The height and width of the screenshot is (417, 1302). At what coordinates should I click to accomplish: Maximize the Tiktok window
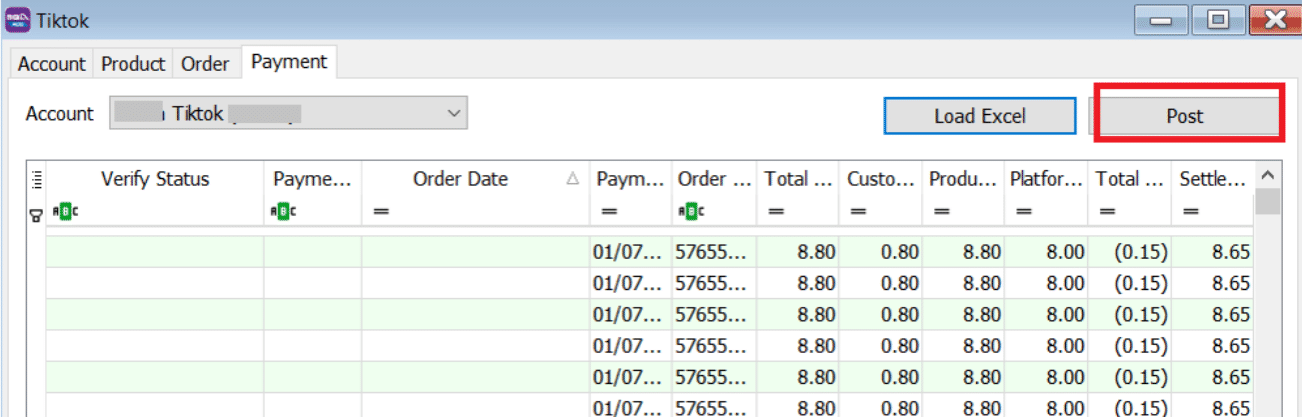(1218, 19)
